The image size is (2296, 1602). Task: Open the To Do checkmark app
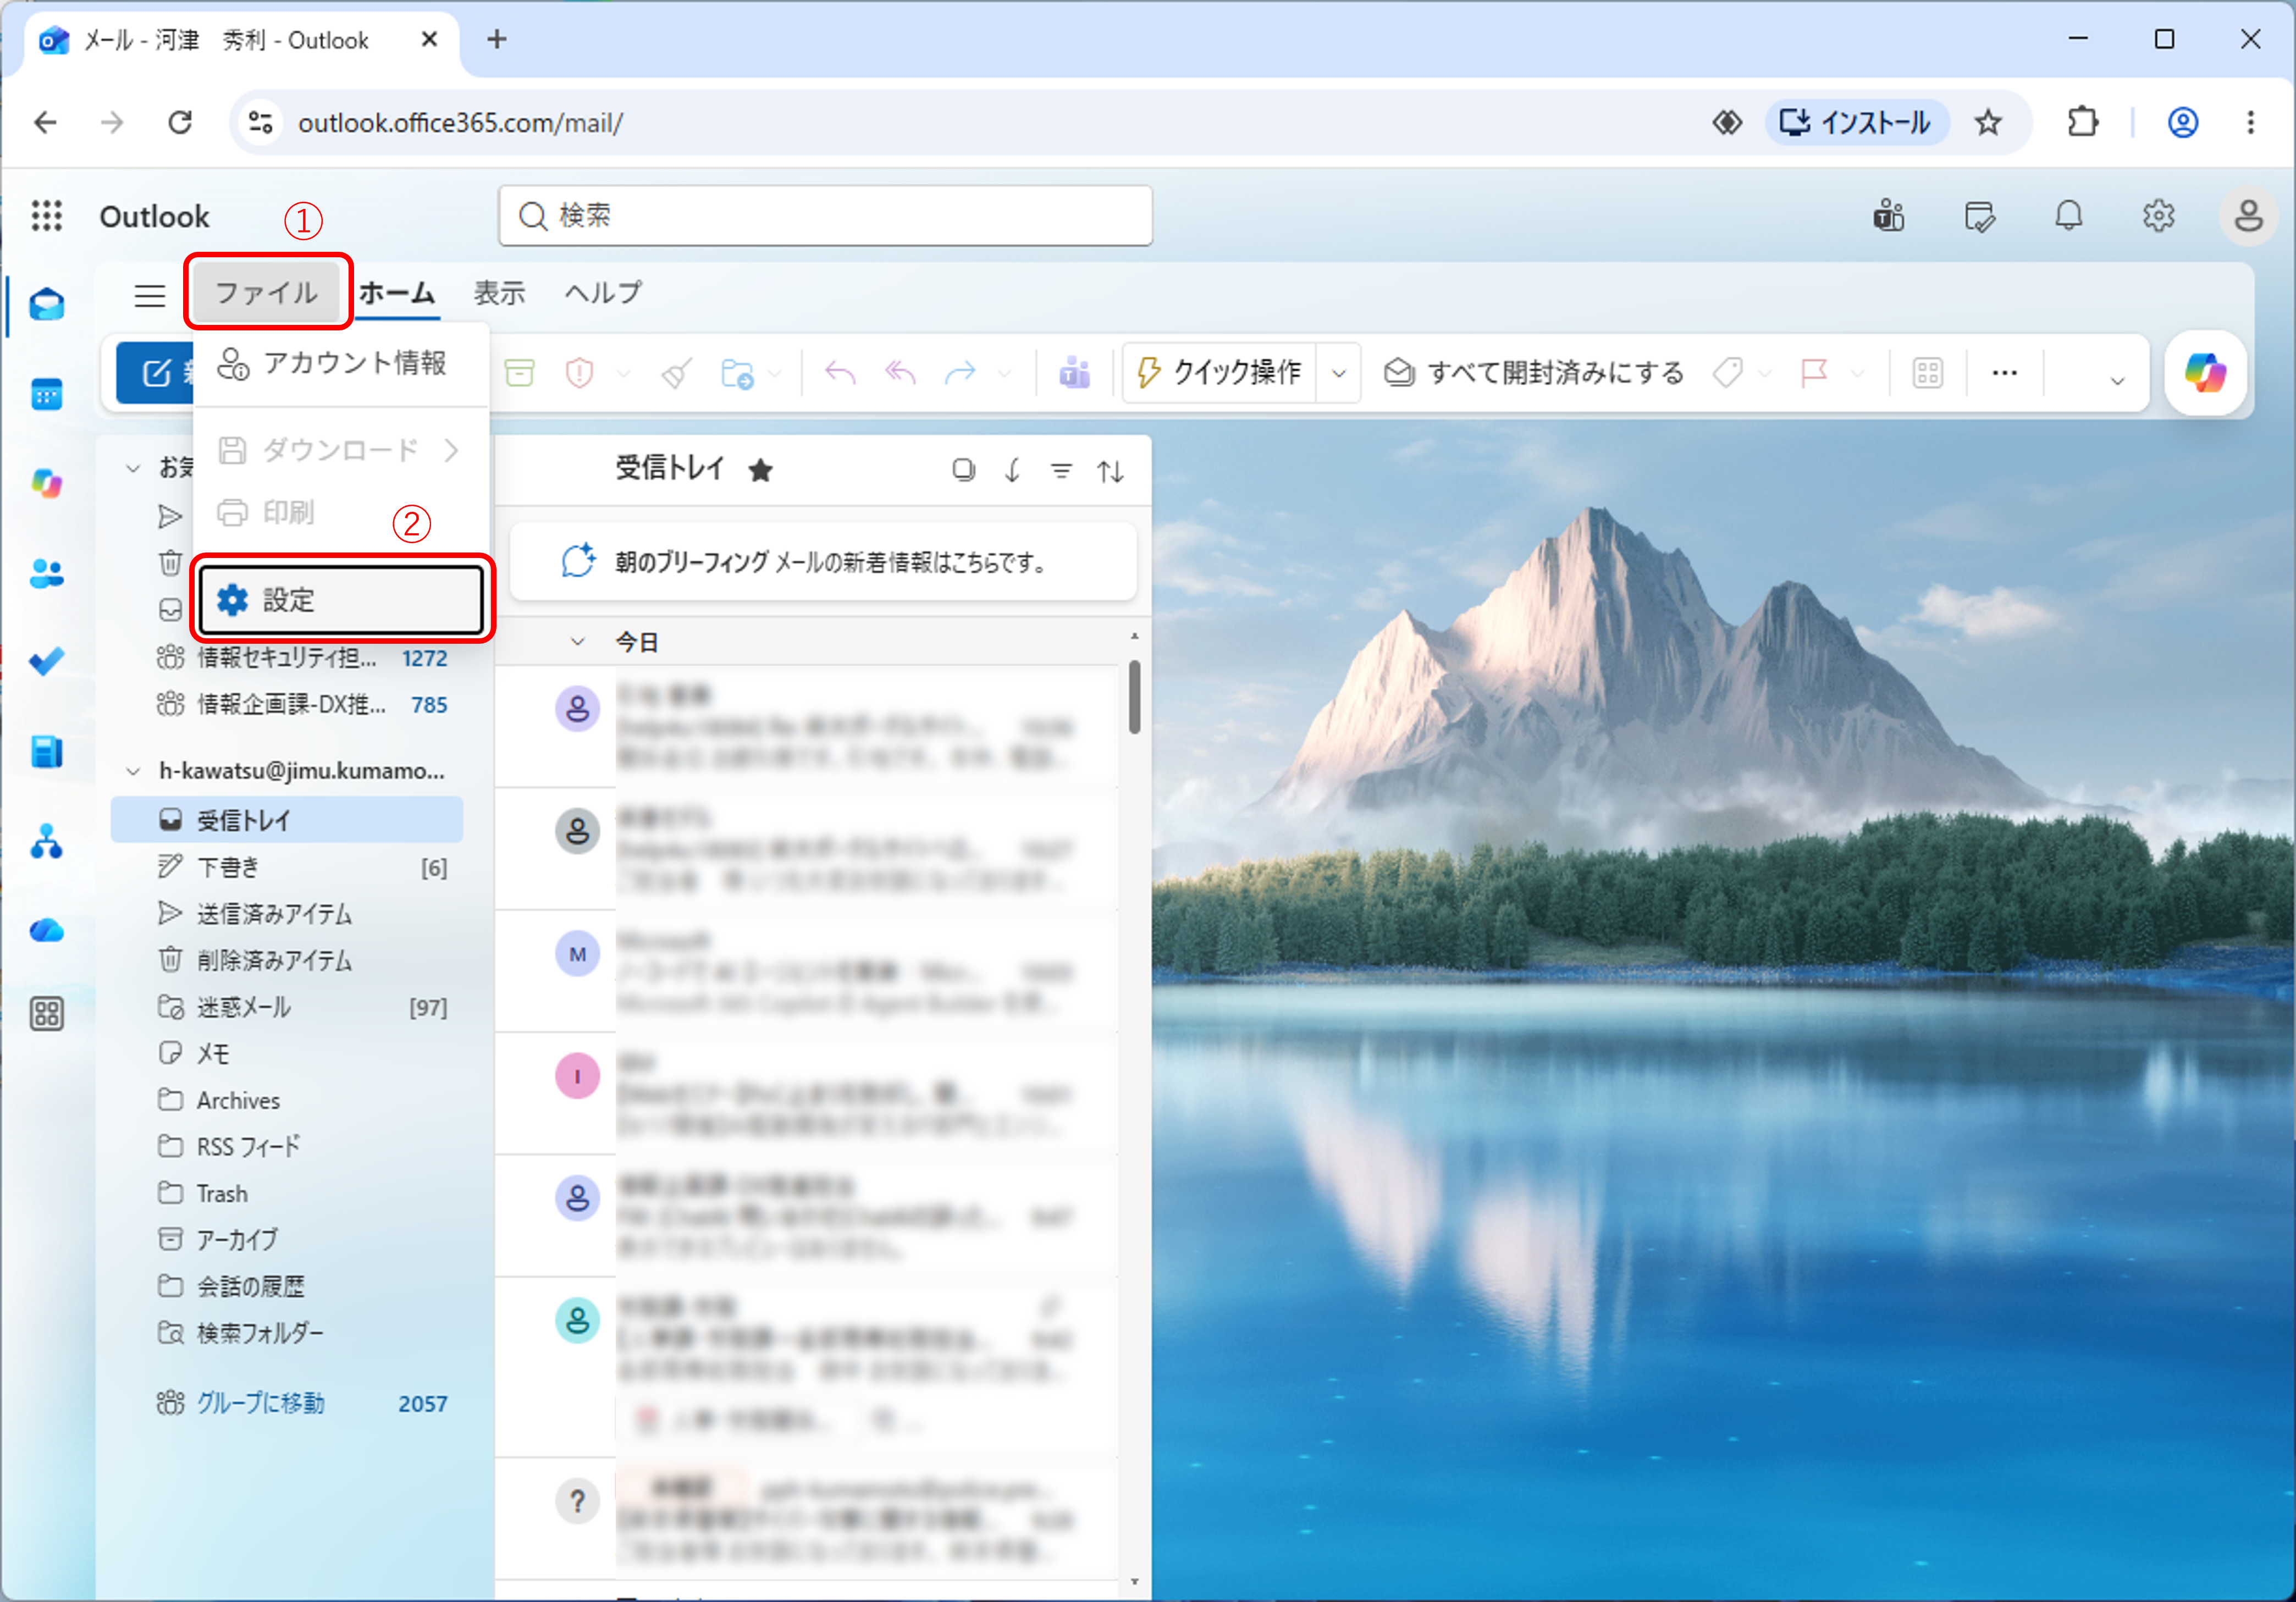click(x=46, y=661)
